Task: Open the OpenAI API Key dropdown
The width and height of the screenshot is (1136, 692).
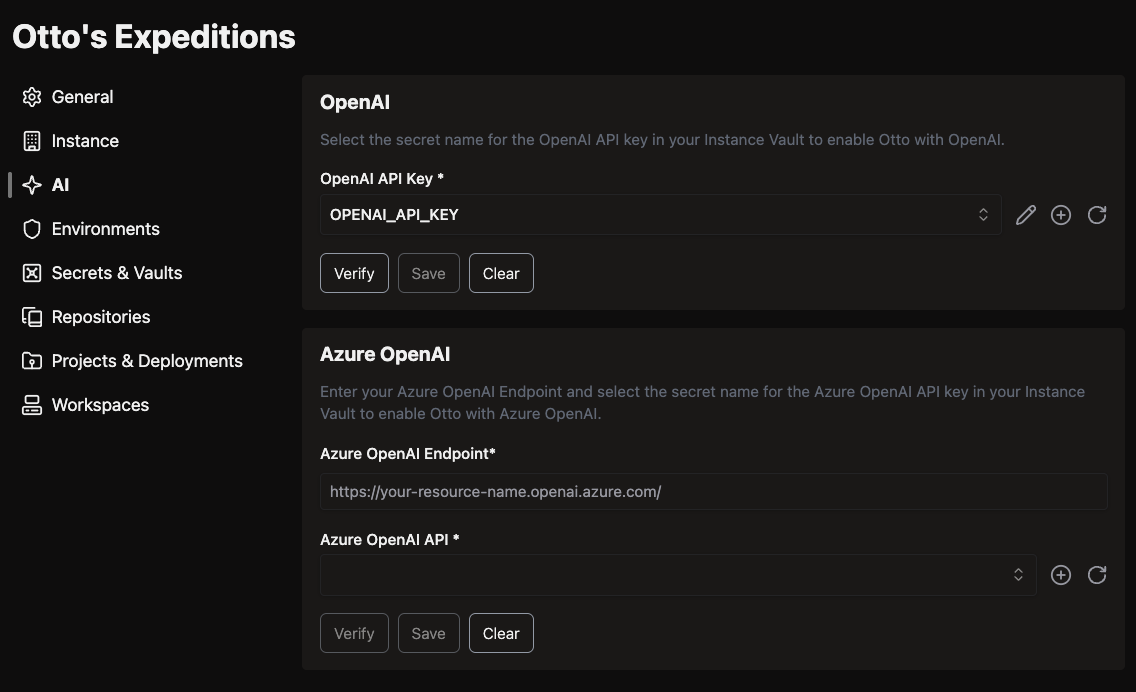Action: click(x=661, y=214)
